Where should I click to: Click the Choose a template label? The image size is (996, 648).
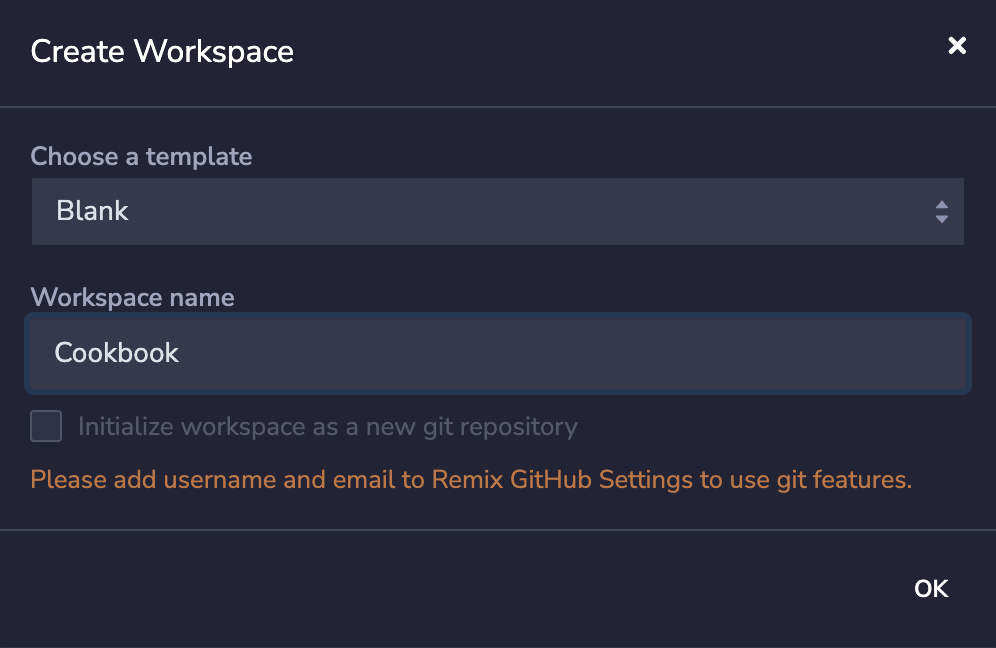pyautogui.click(x=141, y=157)
